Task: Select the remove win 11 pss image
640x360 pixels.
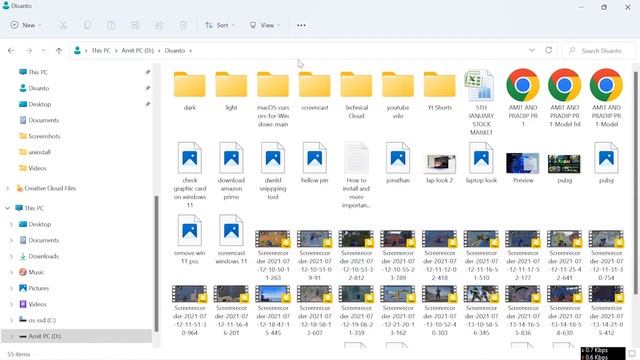Action: tap(189, 239)
